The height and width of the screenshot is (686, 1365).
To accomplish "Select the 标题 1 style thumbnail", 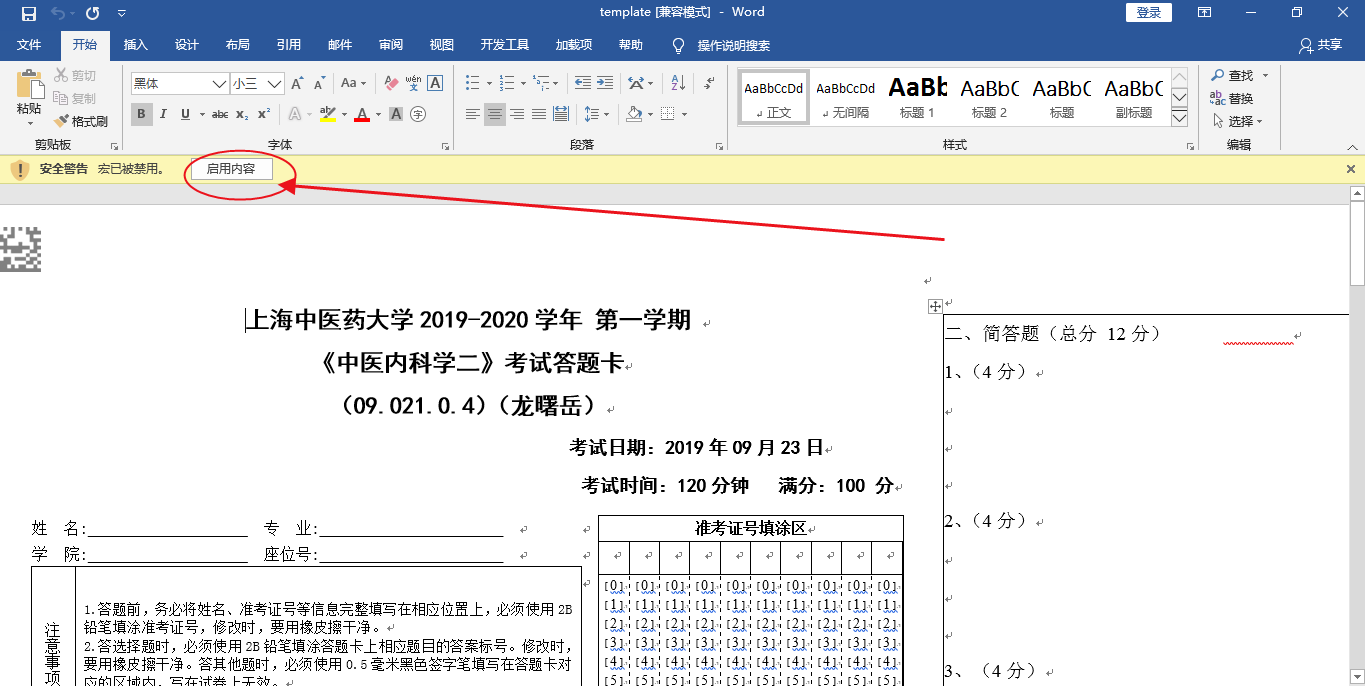I will (917, 98).
